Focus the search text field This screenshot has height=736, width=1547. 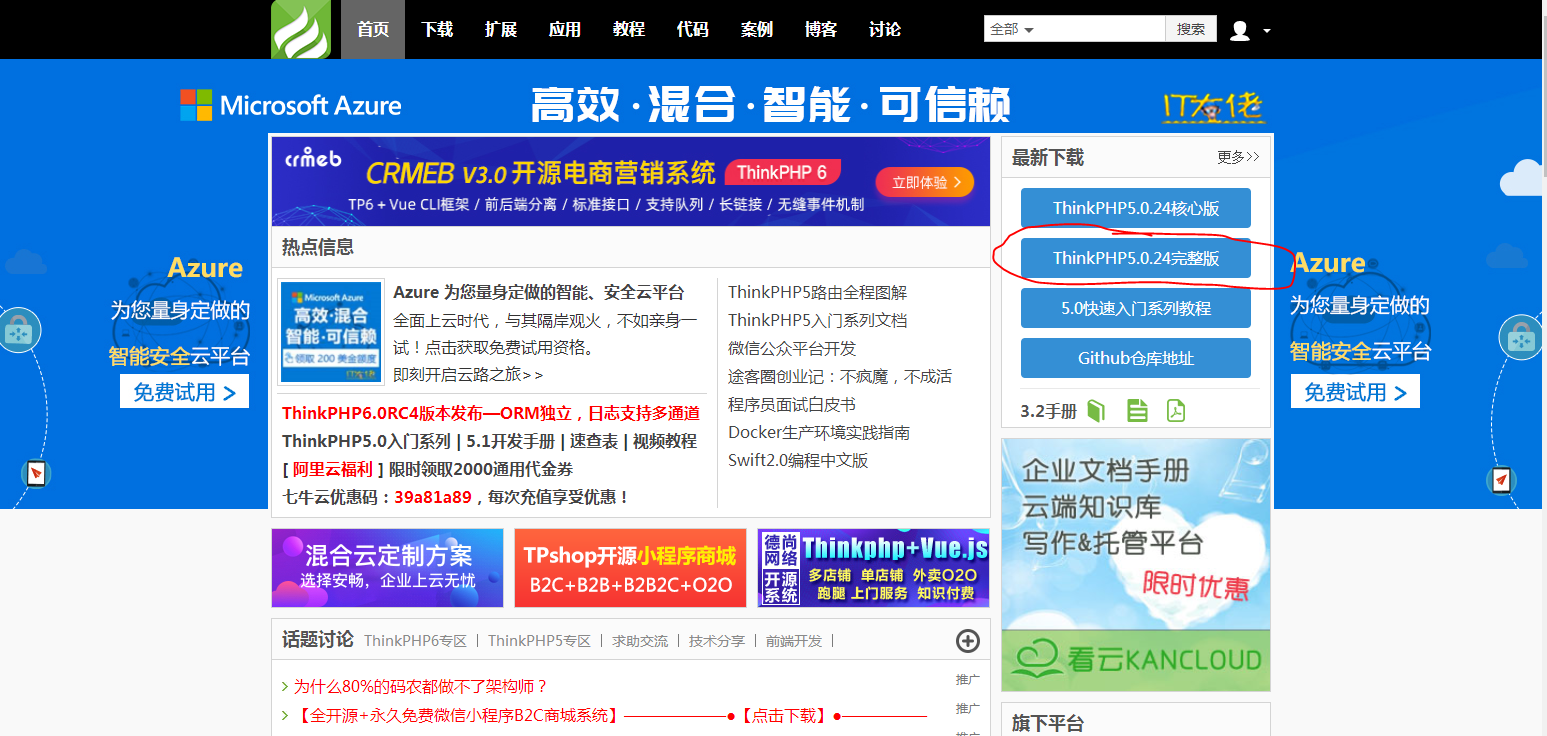(1102, 29)
